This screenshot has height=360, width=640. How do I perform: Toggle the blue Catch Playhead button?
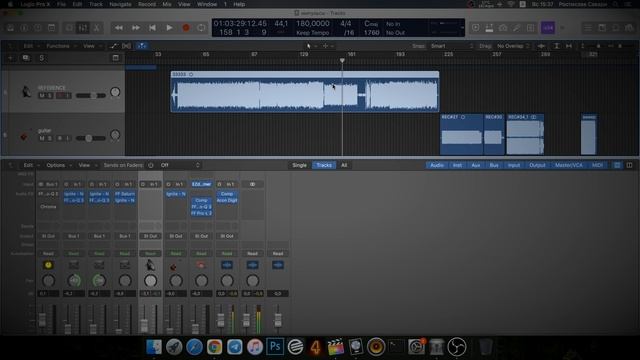(x=142, y=46)
